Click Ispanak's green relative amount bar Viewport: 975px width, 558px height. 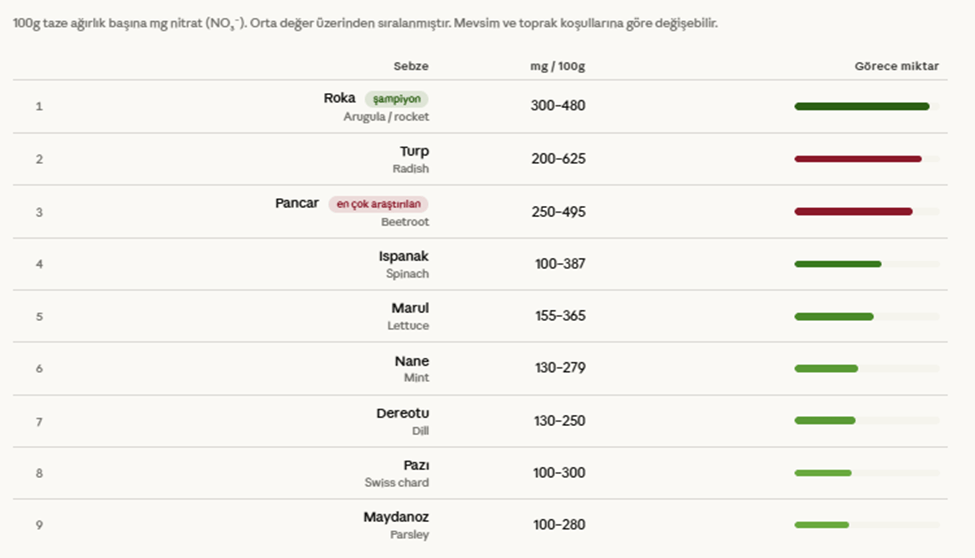point(837,264)
